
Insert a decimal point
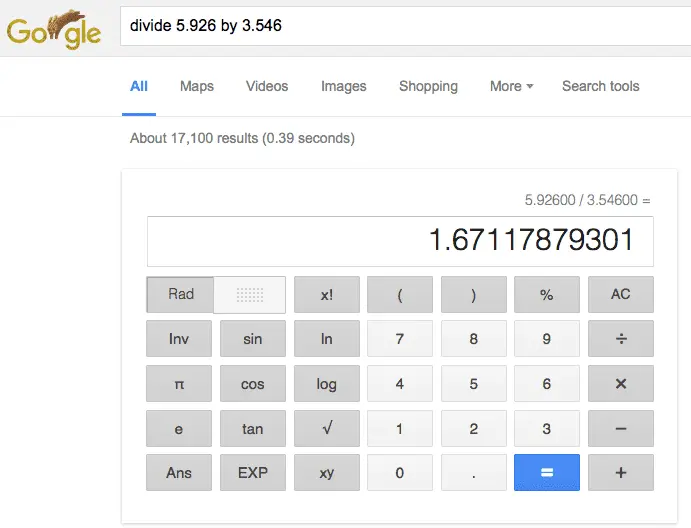(474, 472)
